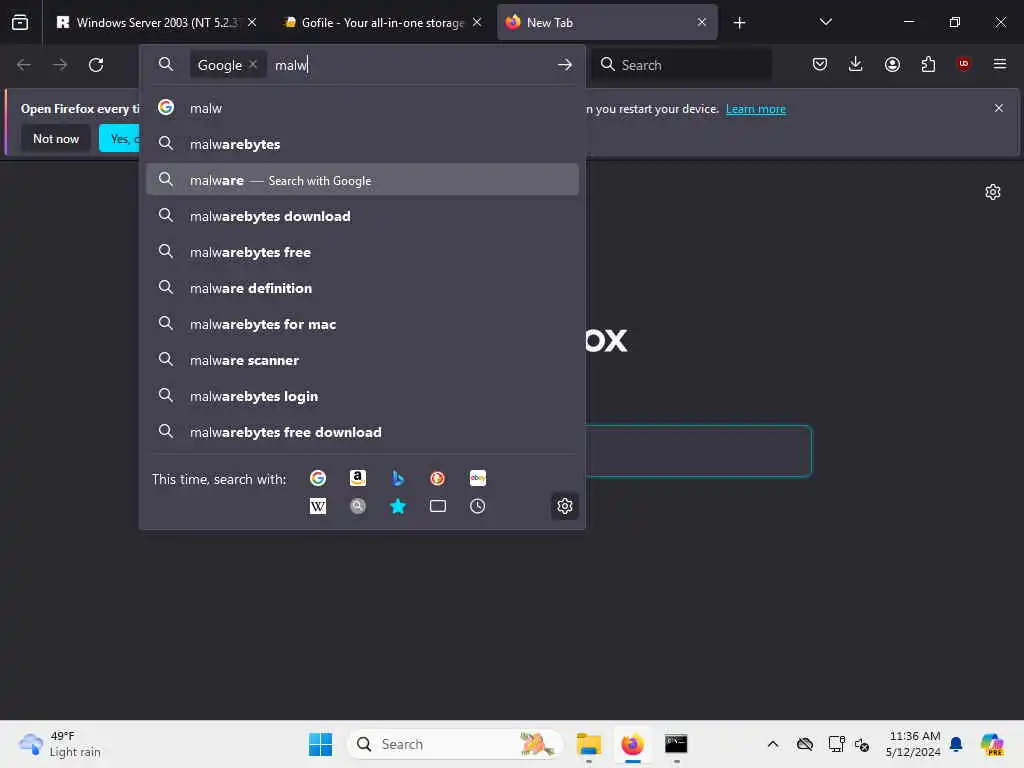Search this time with DuckDuckGo icon

tap(438, 478)
